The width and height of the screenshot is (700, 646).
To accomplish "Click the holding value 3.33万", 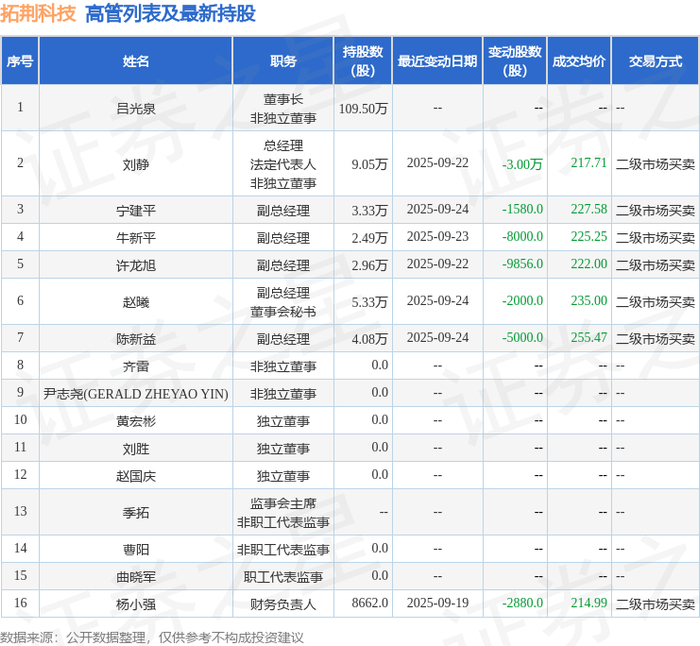I will tap(369, 210).
